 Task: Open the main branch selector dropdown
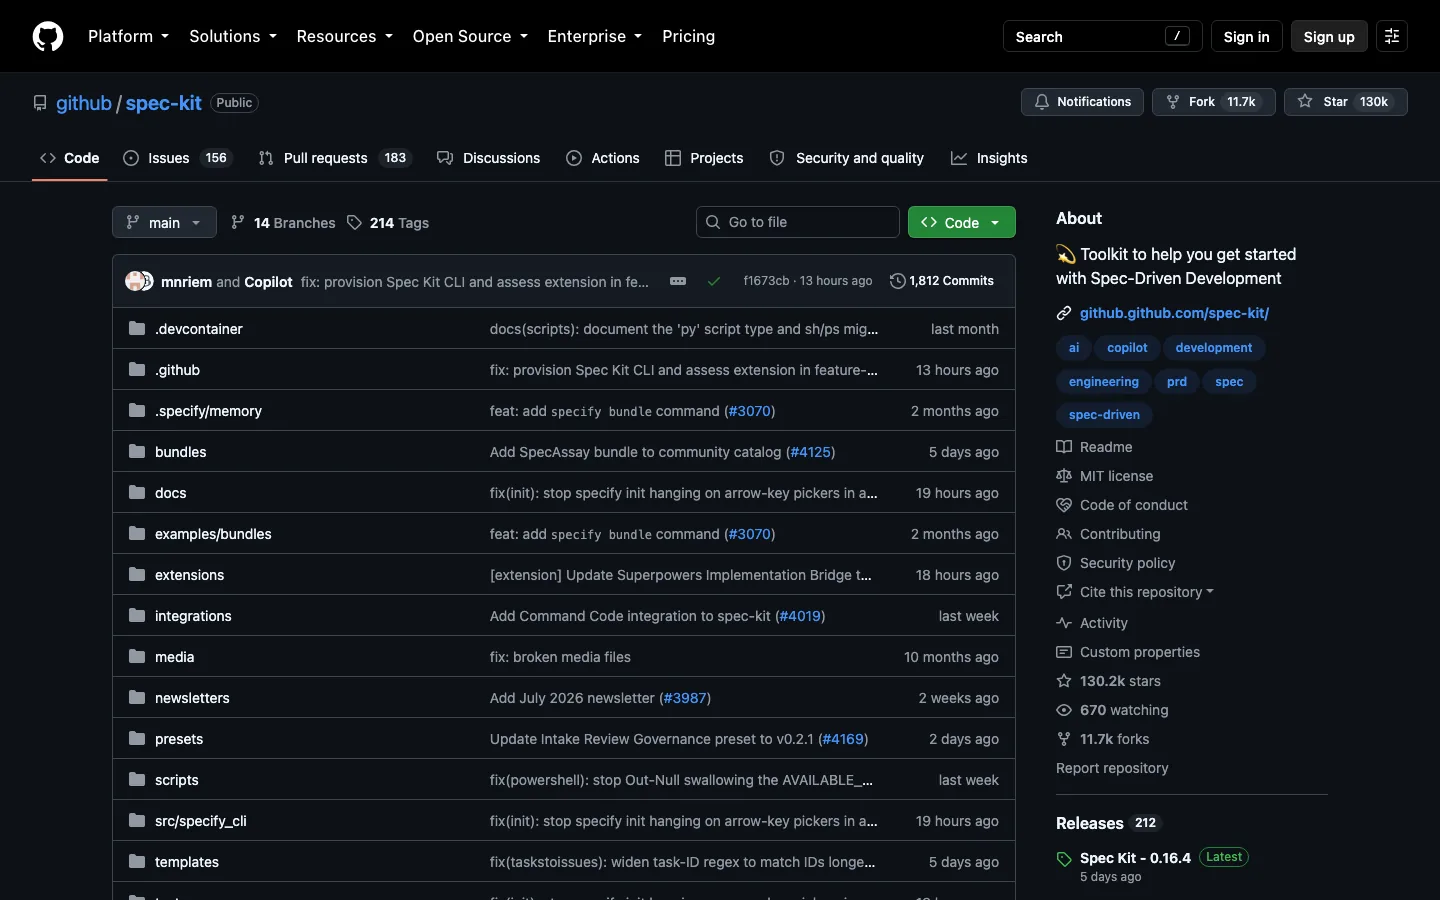(x=164, y=222)
